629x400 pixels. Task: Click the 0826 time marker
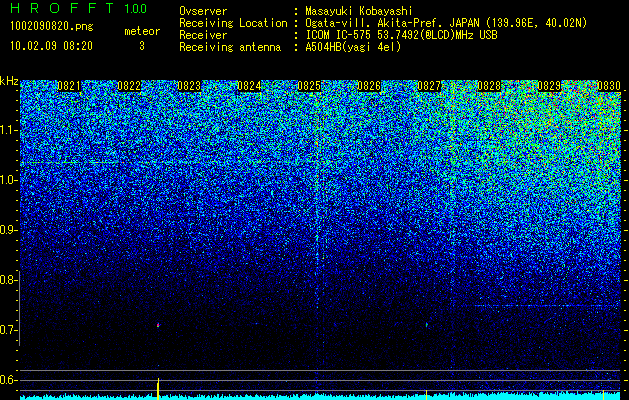(369, 86)
